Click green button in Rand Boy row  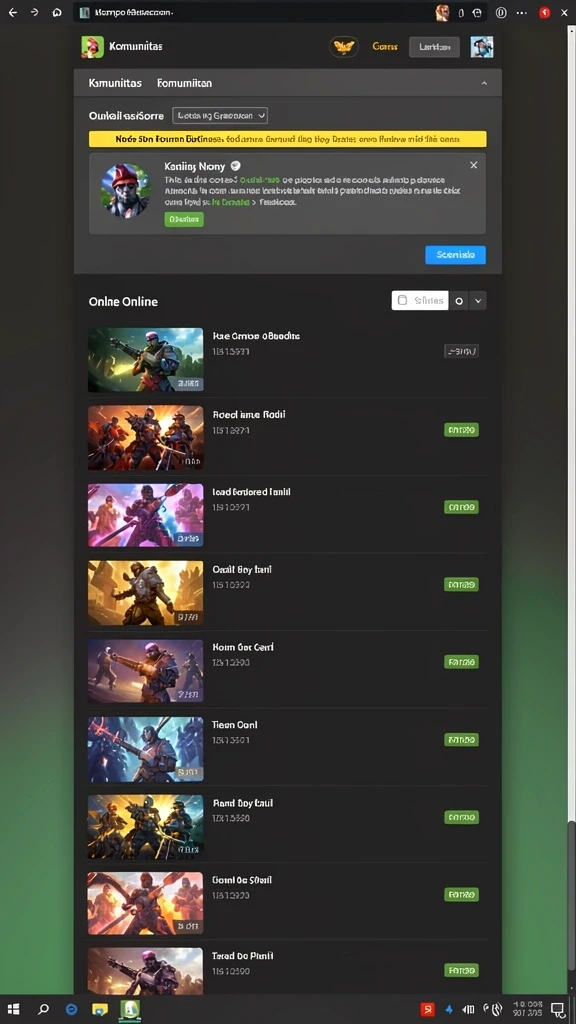pos(461,817)
